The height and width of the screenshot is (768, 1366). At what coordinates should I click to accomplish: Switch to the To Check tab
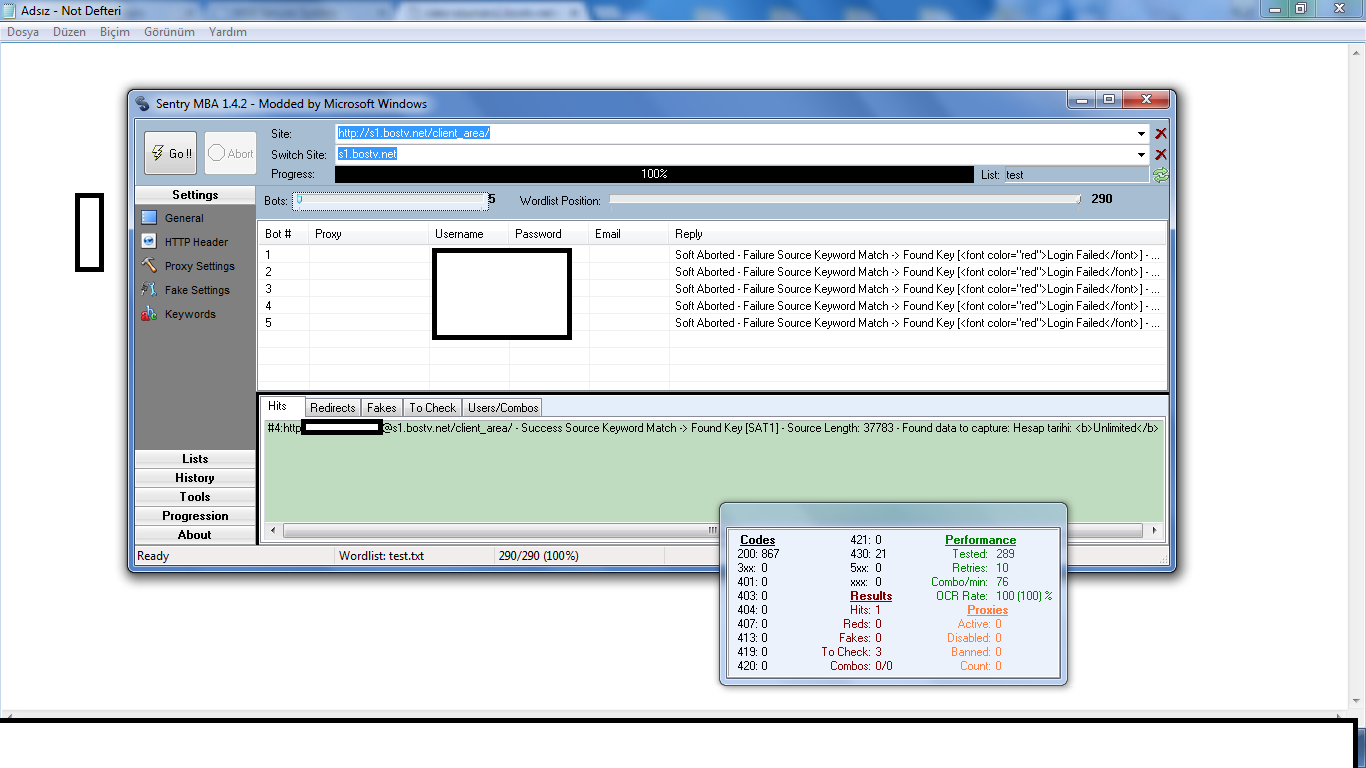[432, 408]
